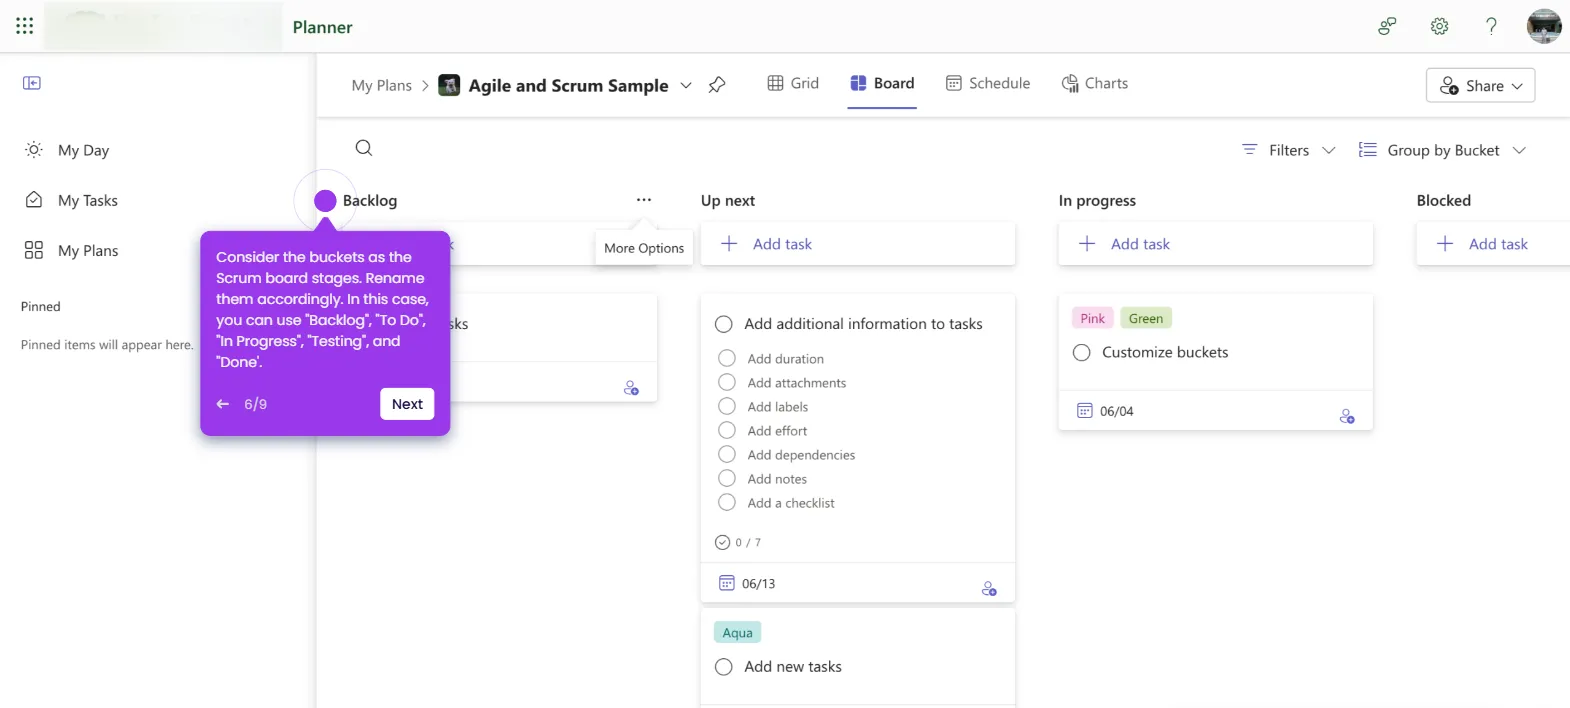Check the 'Add duration' checklist item
The height and width of the screenshot is (708, 1570).
(x=727, y=358)
